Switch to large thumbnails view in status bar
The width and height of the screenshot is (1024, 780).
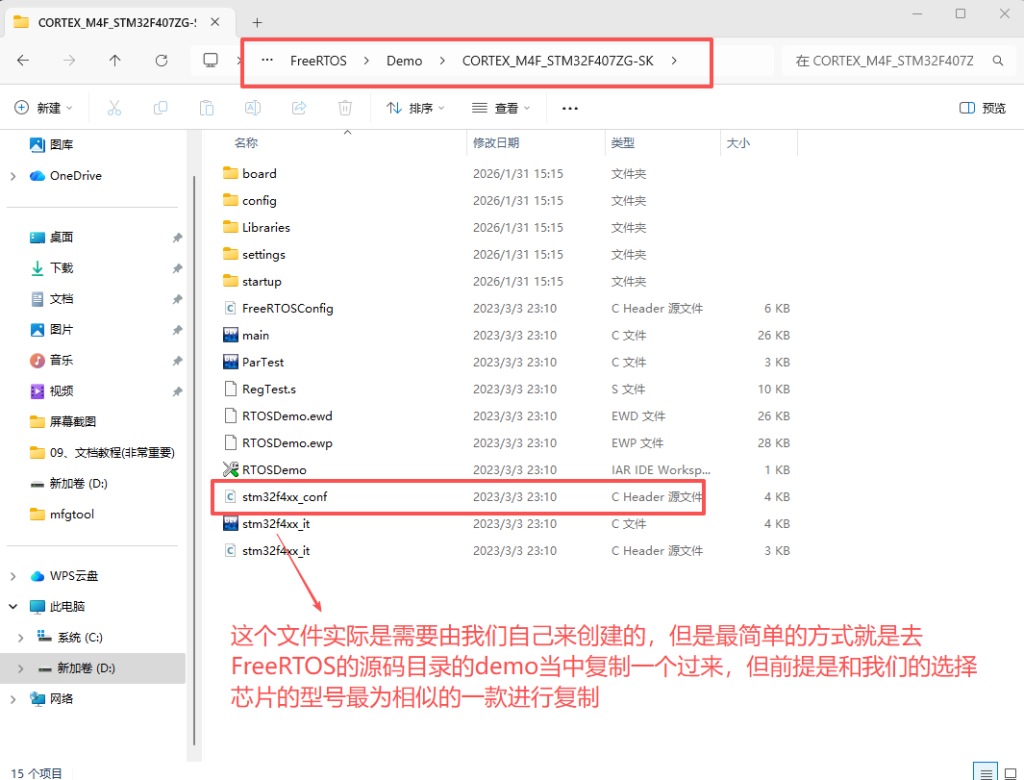1008,772
